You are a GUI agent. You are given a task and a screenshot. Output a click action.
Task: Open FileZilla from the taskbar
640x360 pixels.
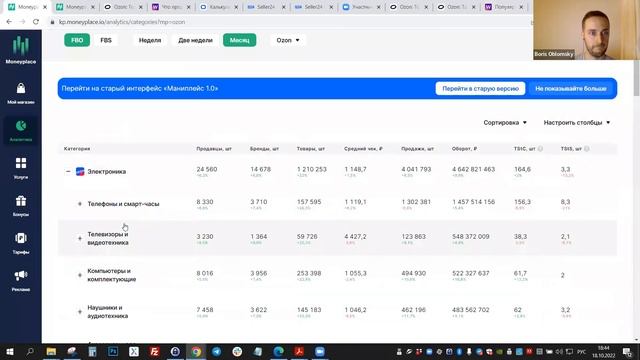[154, 351]
